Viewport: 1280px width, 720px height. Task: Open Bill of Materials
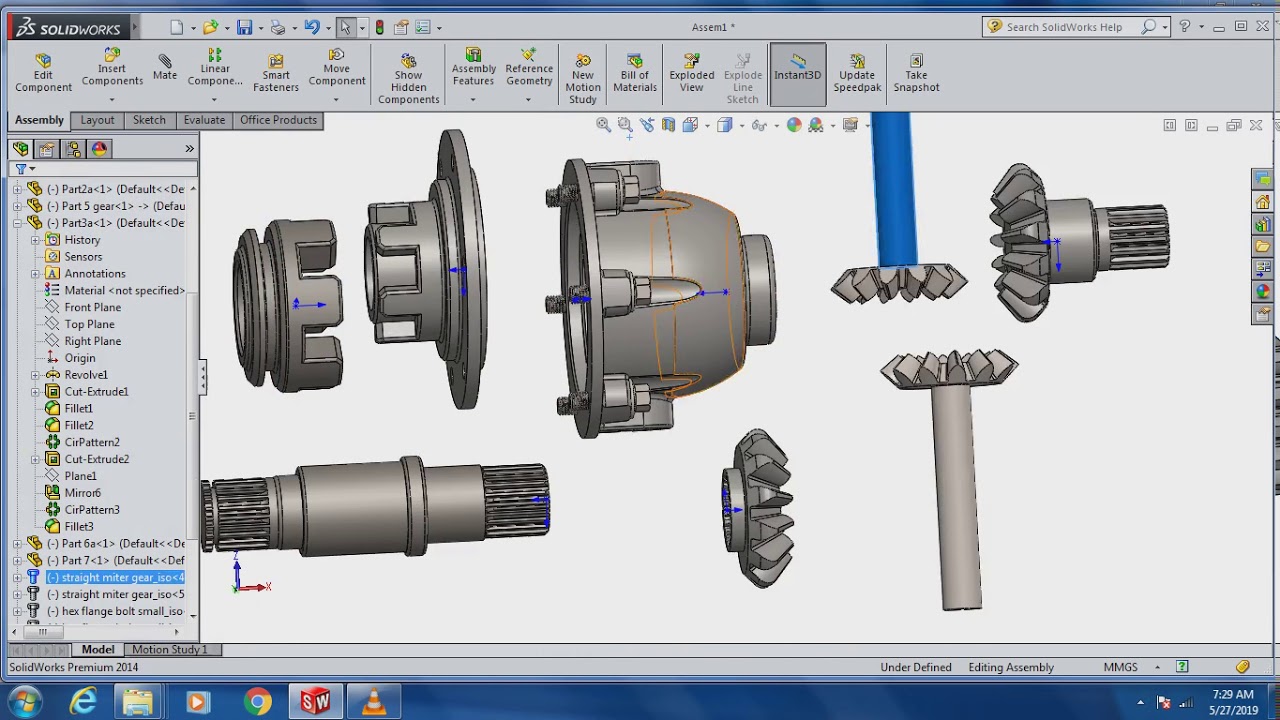(635, 73)
